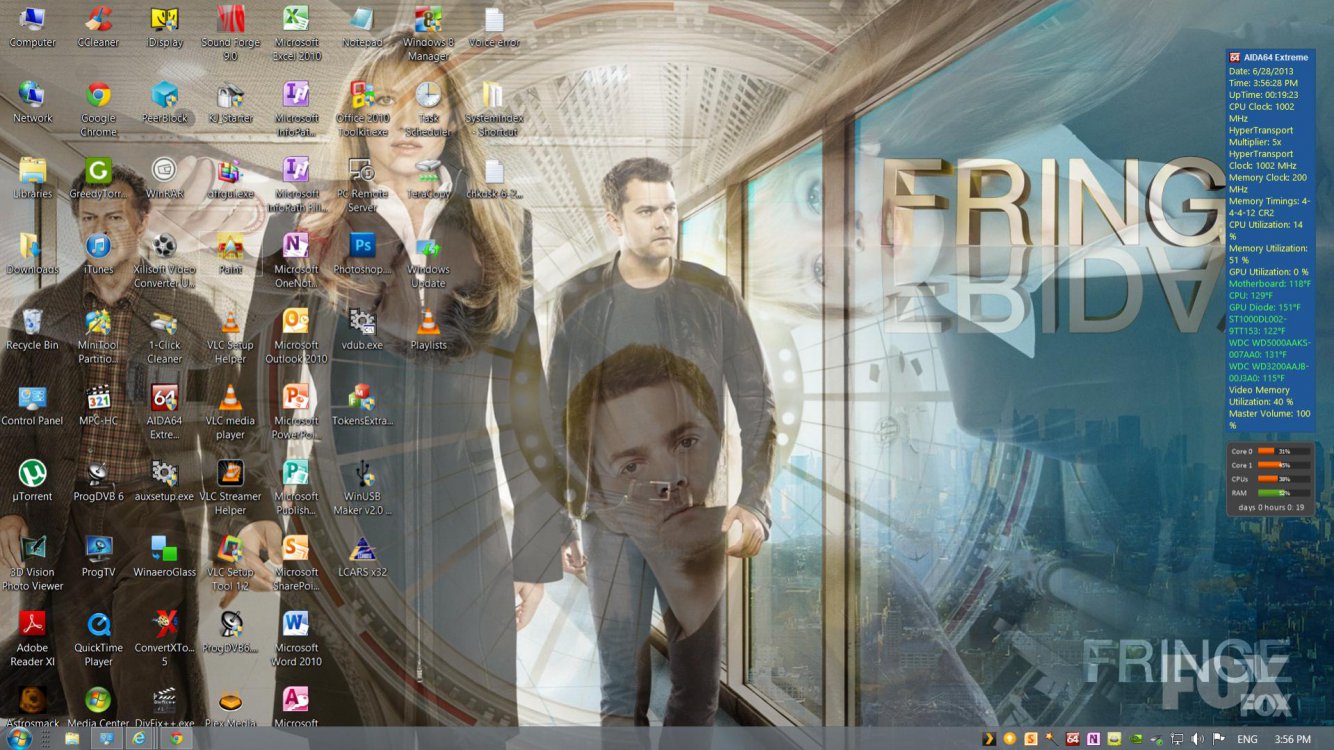
Task: Open the Control Panel desktop icon
Action: click(32, 406)
